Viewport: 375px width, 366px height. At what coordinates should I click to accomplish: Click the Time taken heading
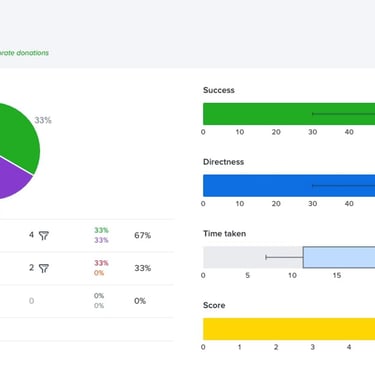click(x=224, y=233)
